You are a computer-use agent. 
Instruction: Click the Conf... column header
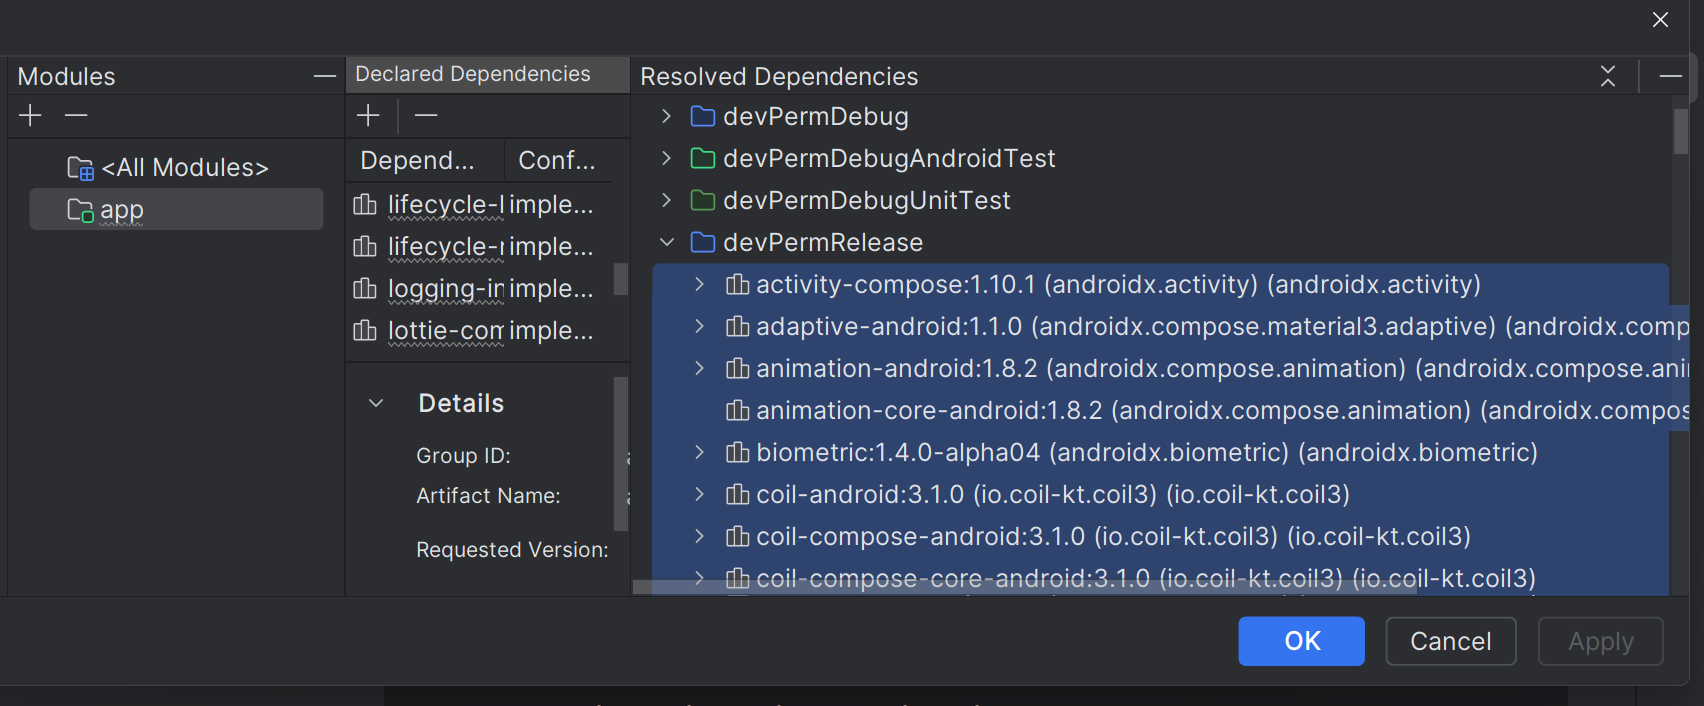[558, 161]
